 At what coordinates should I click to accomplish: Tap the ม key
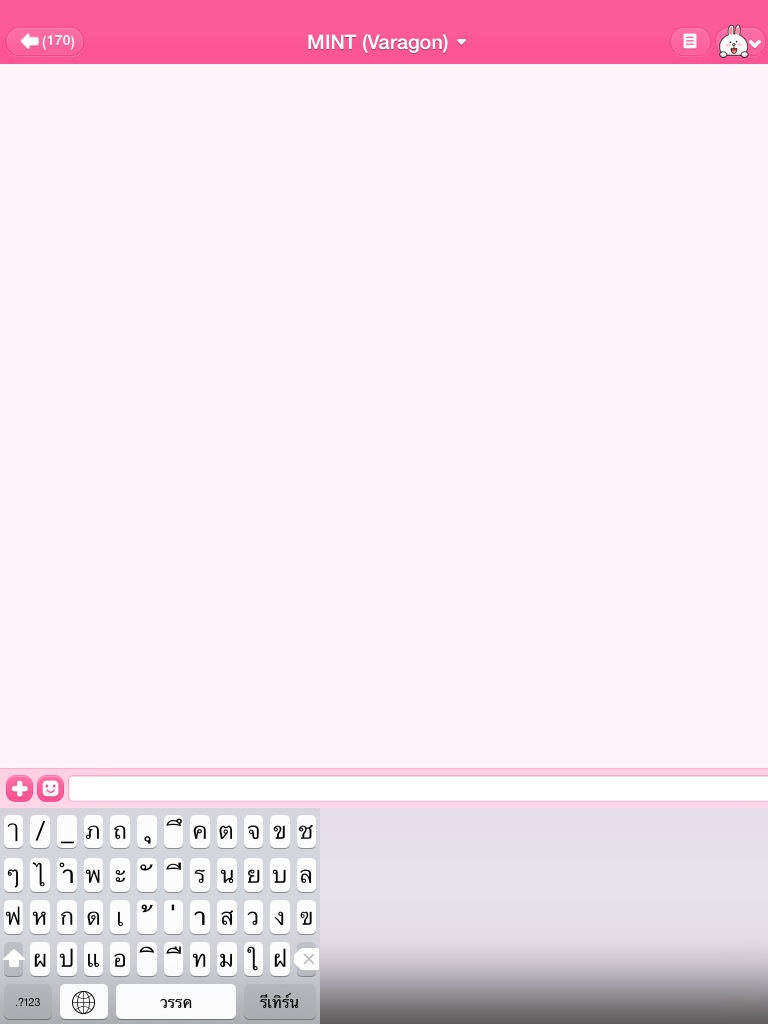pos(227,959)
